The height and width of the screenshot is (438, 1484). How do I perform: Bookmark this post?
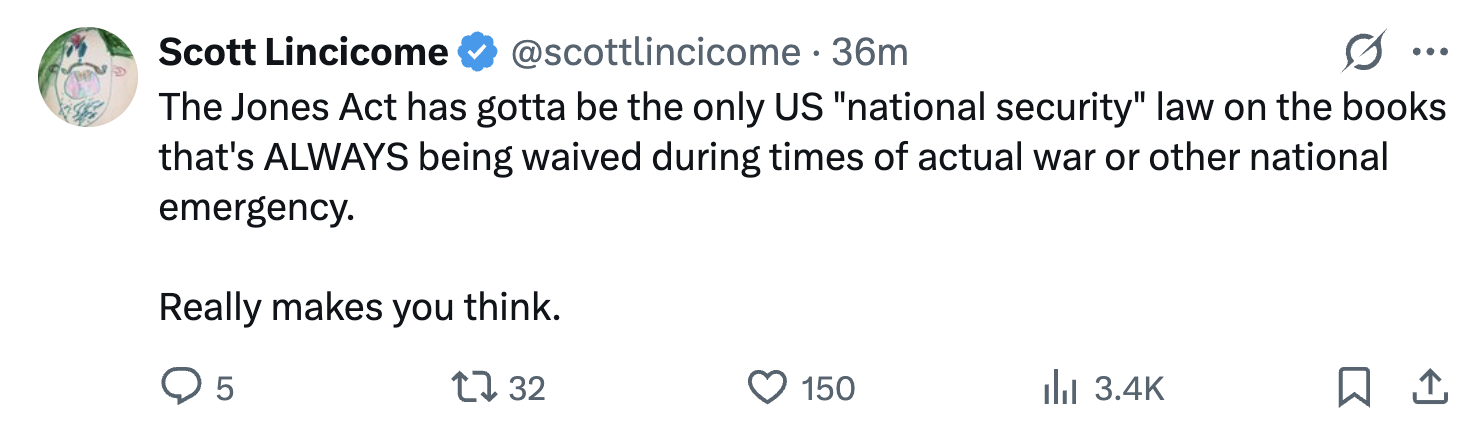point(1353,387)
